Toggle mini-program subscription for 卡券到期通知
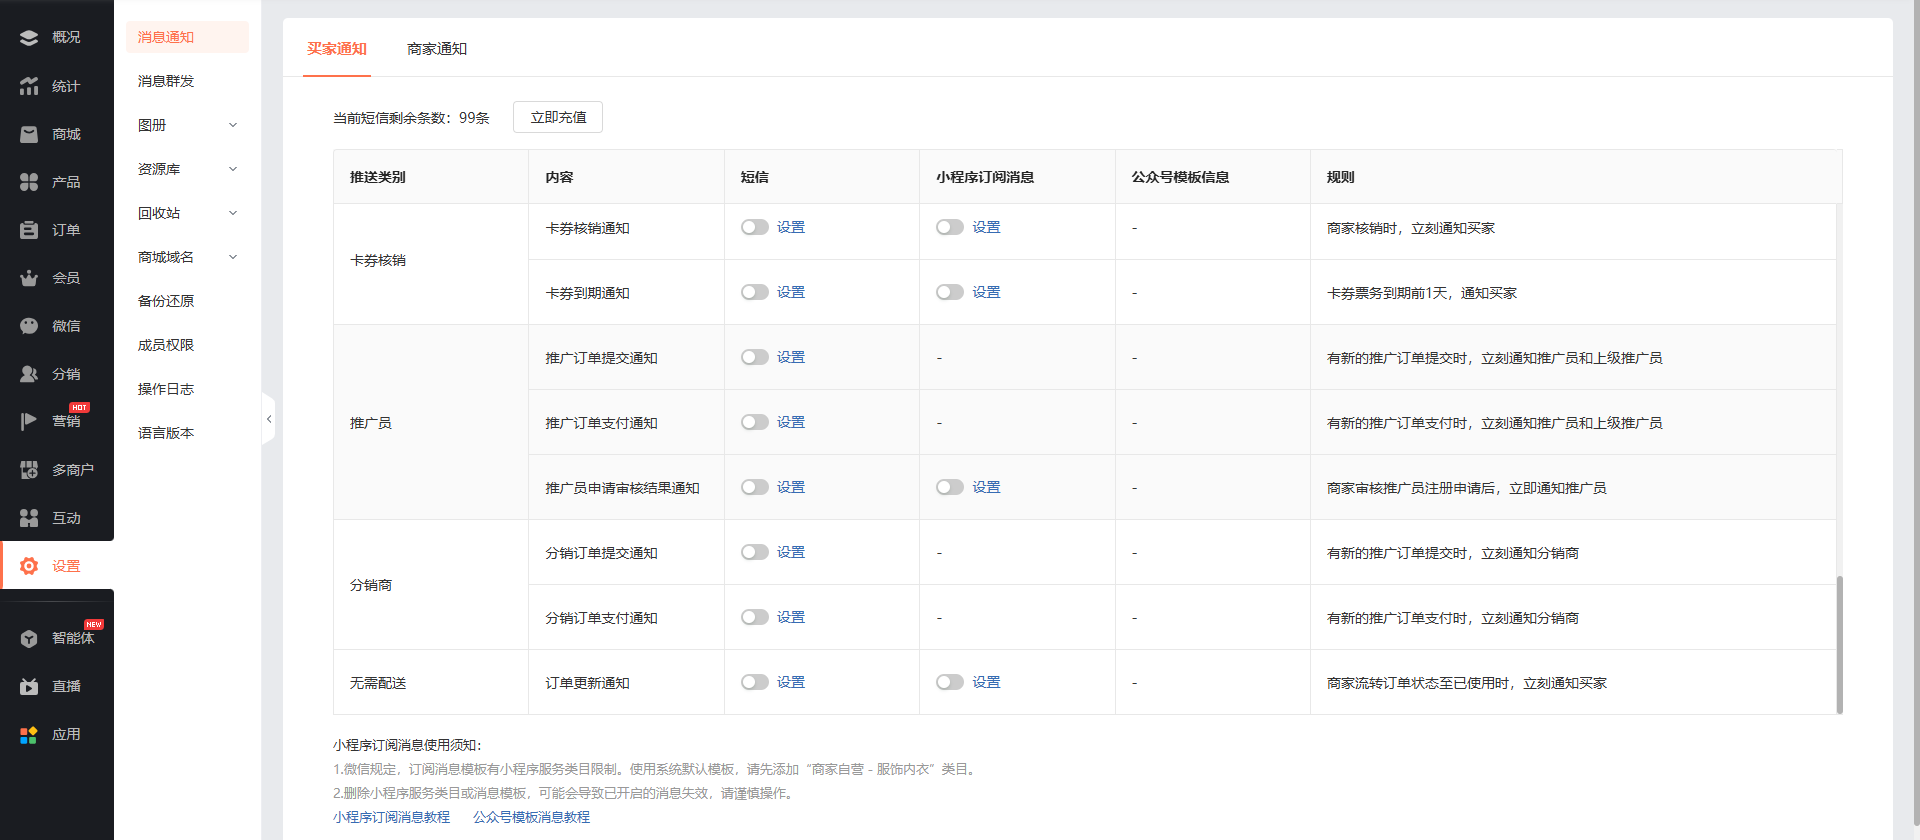Viewport: 1920px width, 840px height. coord(949,293)
